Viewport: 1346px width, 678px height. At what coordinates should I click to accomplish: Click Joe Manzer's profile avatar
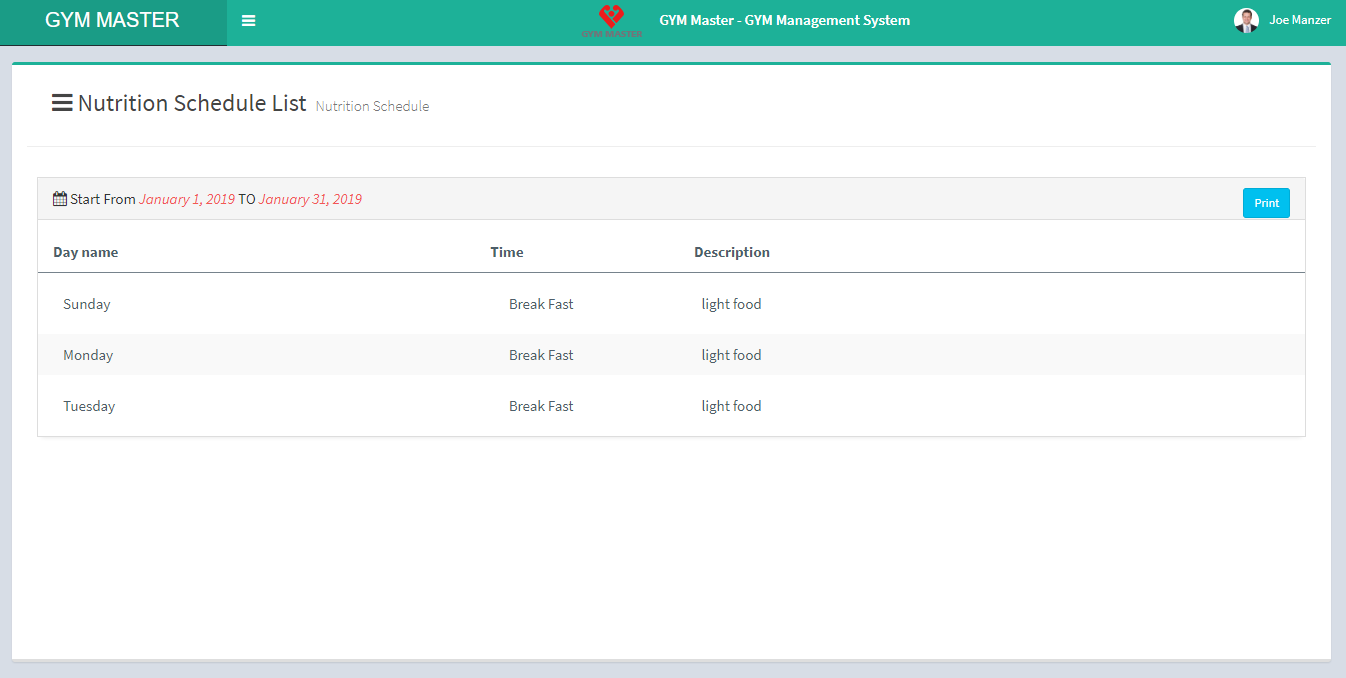point(1246,21)
